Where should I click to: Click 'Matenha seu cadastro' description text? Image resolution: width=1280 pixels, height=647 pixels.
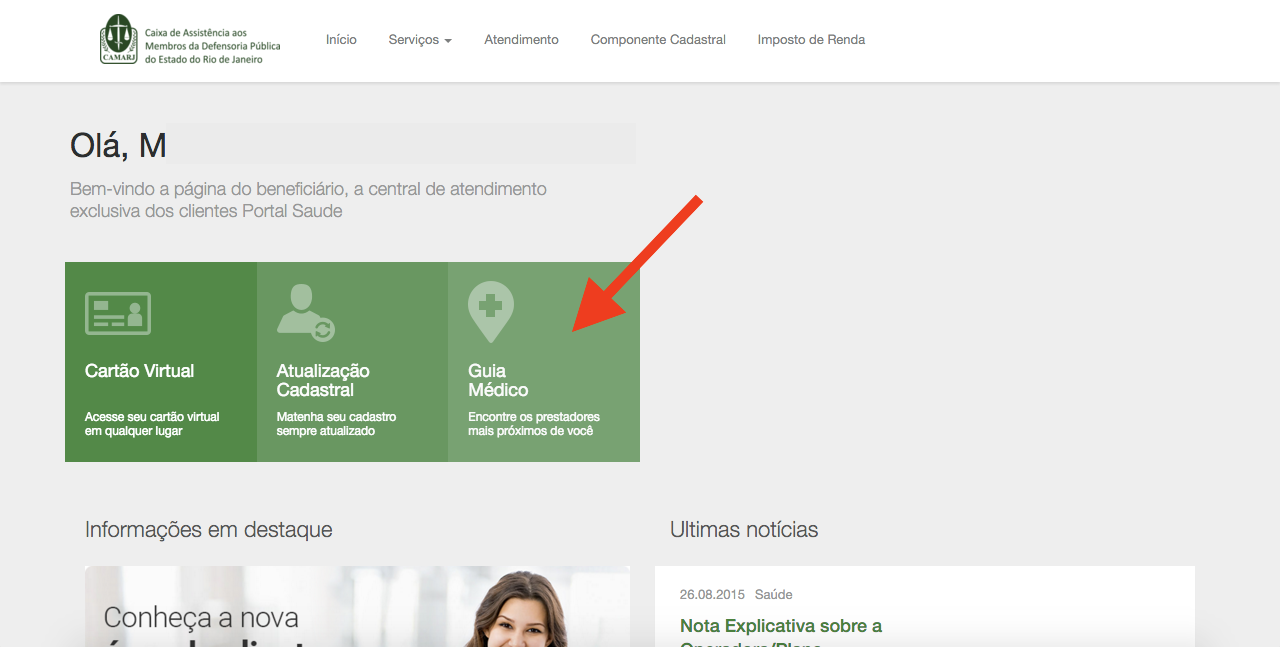[336, 424]
